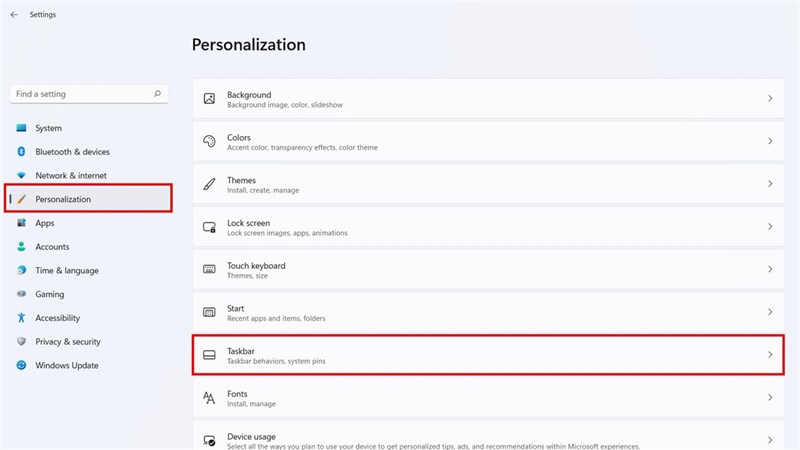Expand the Device usage chevron

770,440
